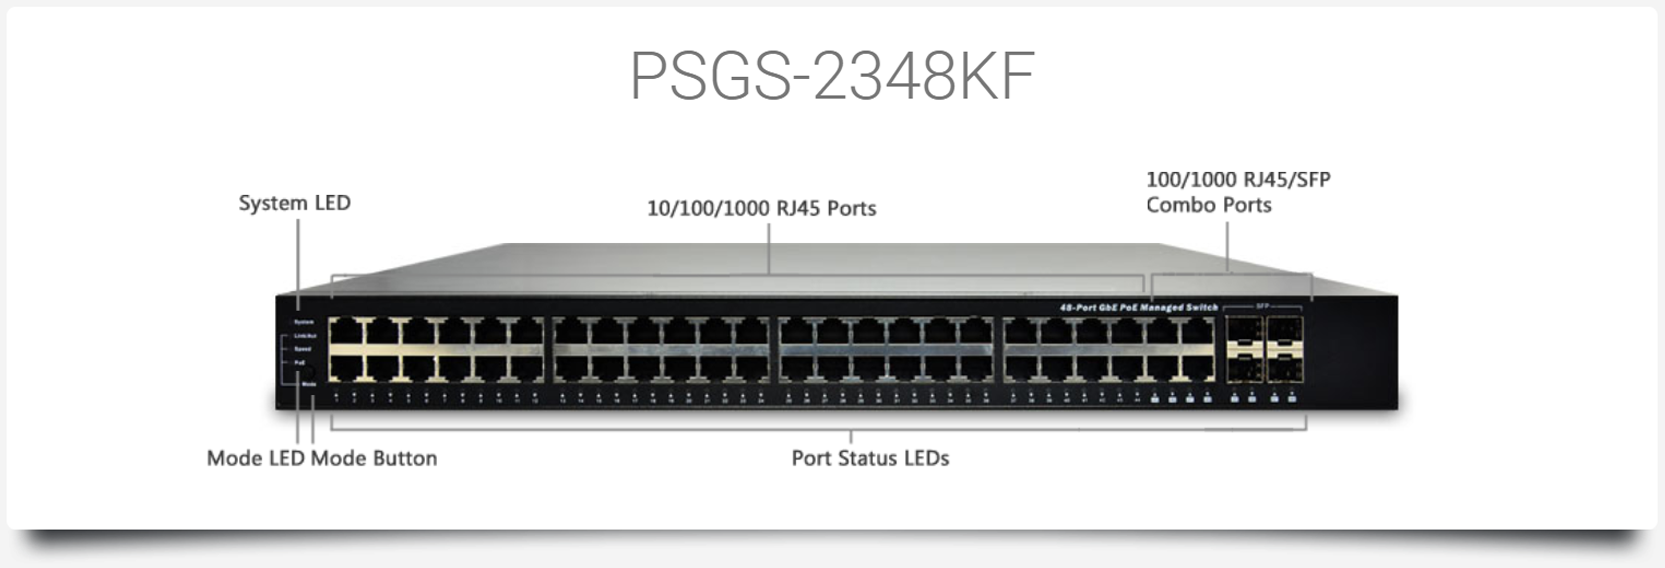The width and height of the screenshot is (1665, 568).
Task: Click the last RJ45 port in the bottom row
Action: pyautogui.click(x=1196, y=368)
